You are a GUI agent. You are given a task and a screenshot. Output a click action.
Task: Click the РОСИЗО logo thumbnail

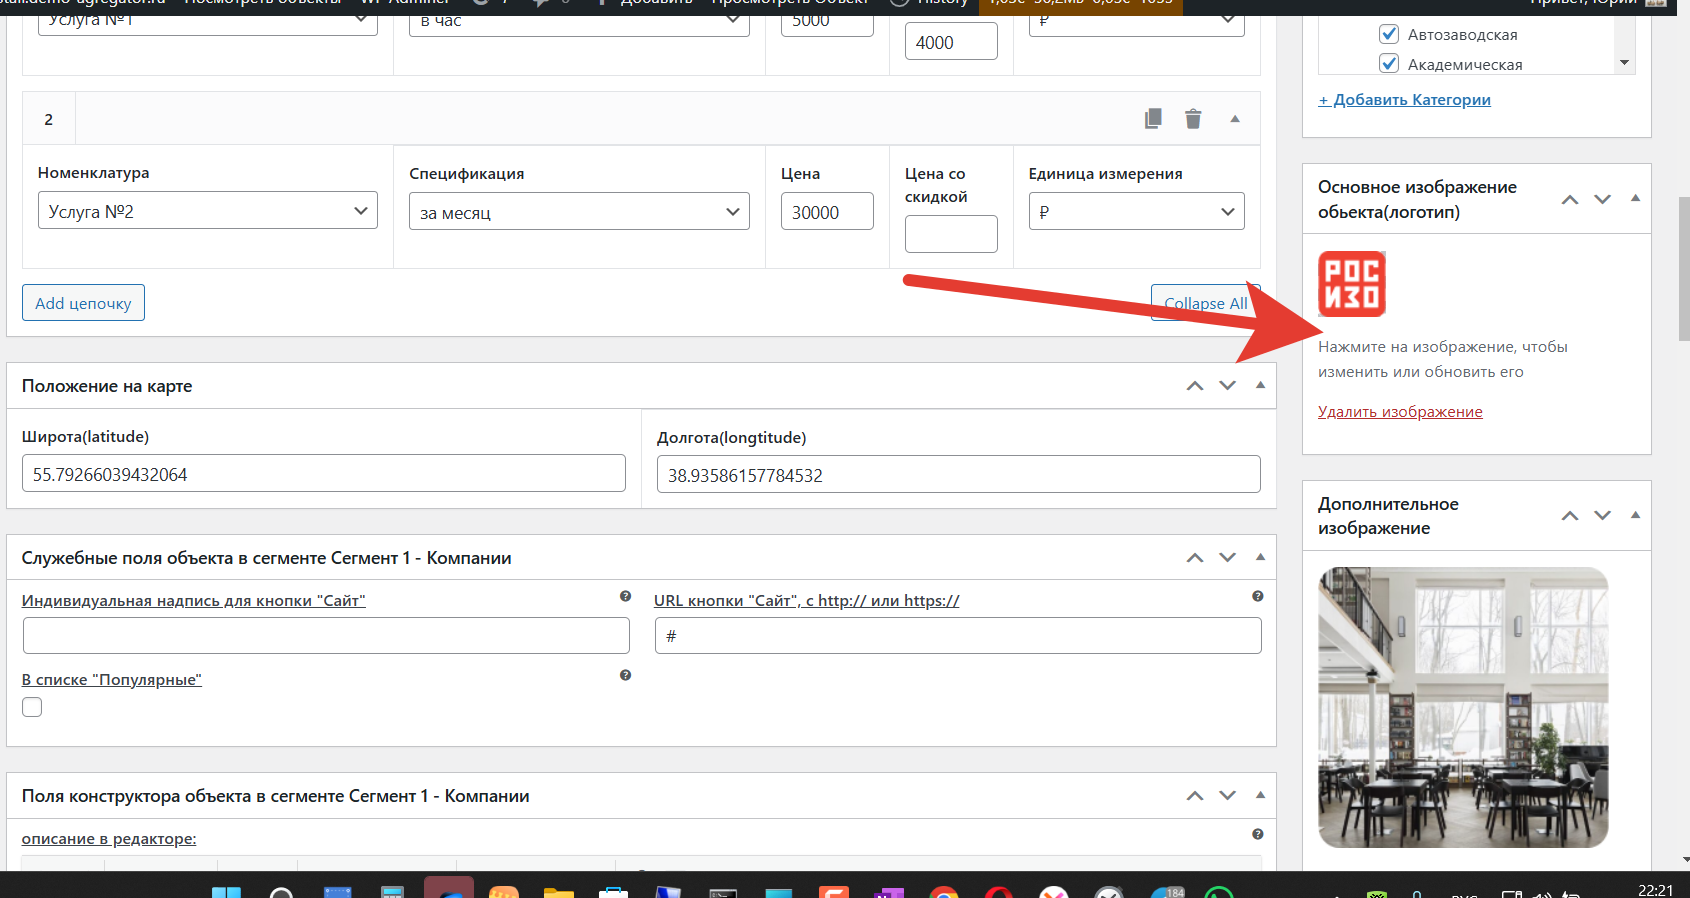pyautogui.click(x=1352, y=284)
